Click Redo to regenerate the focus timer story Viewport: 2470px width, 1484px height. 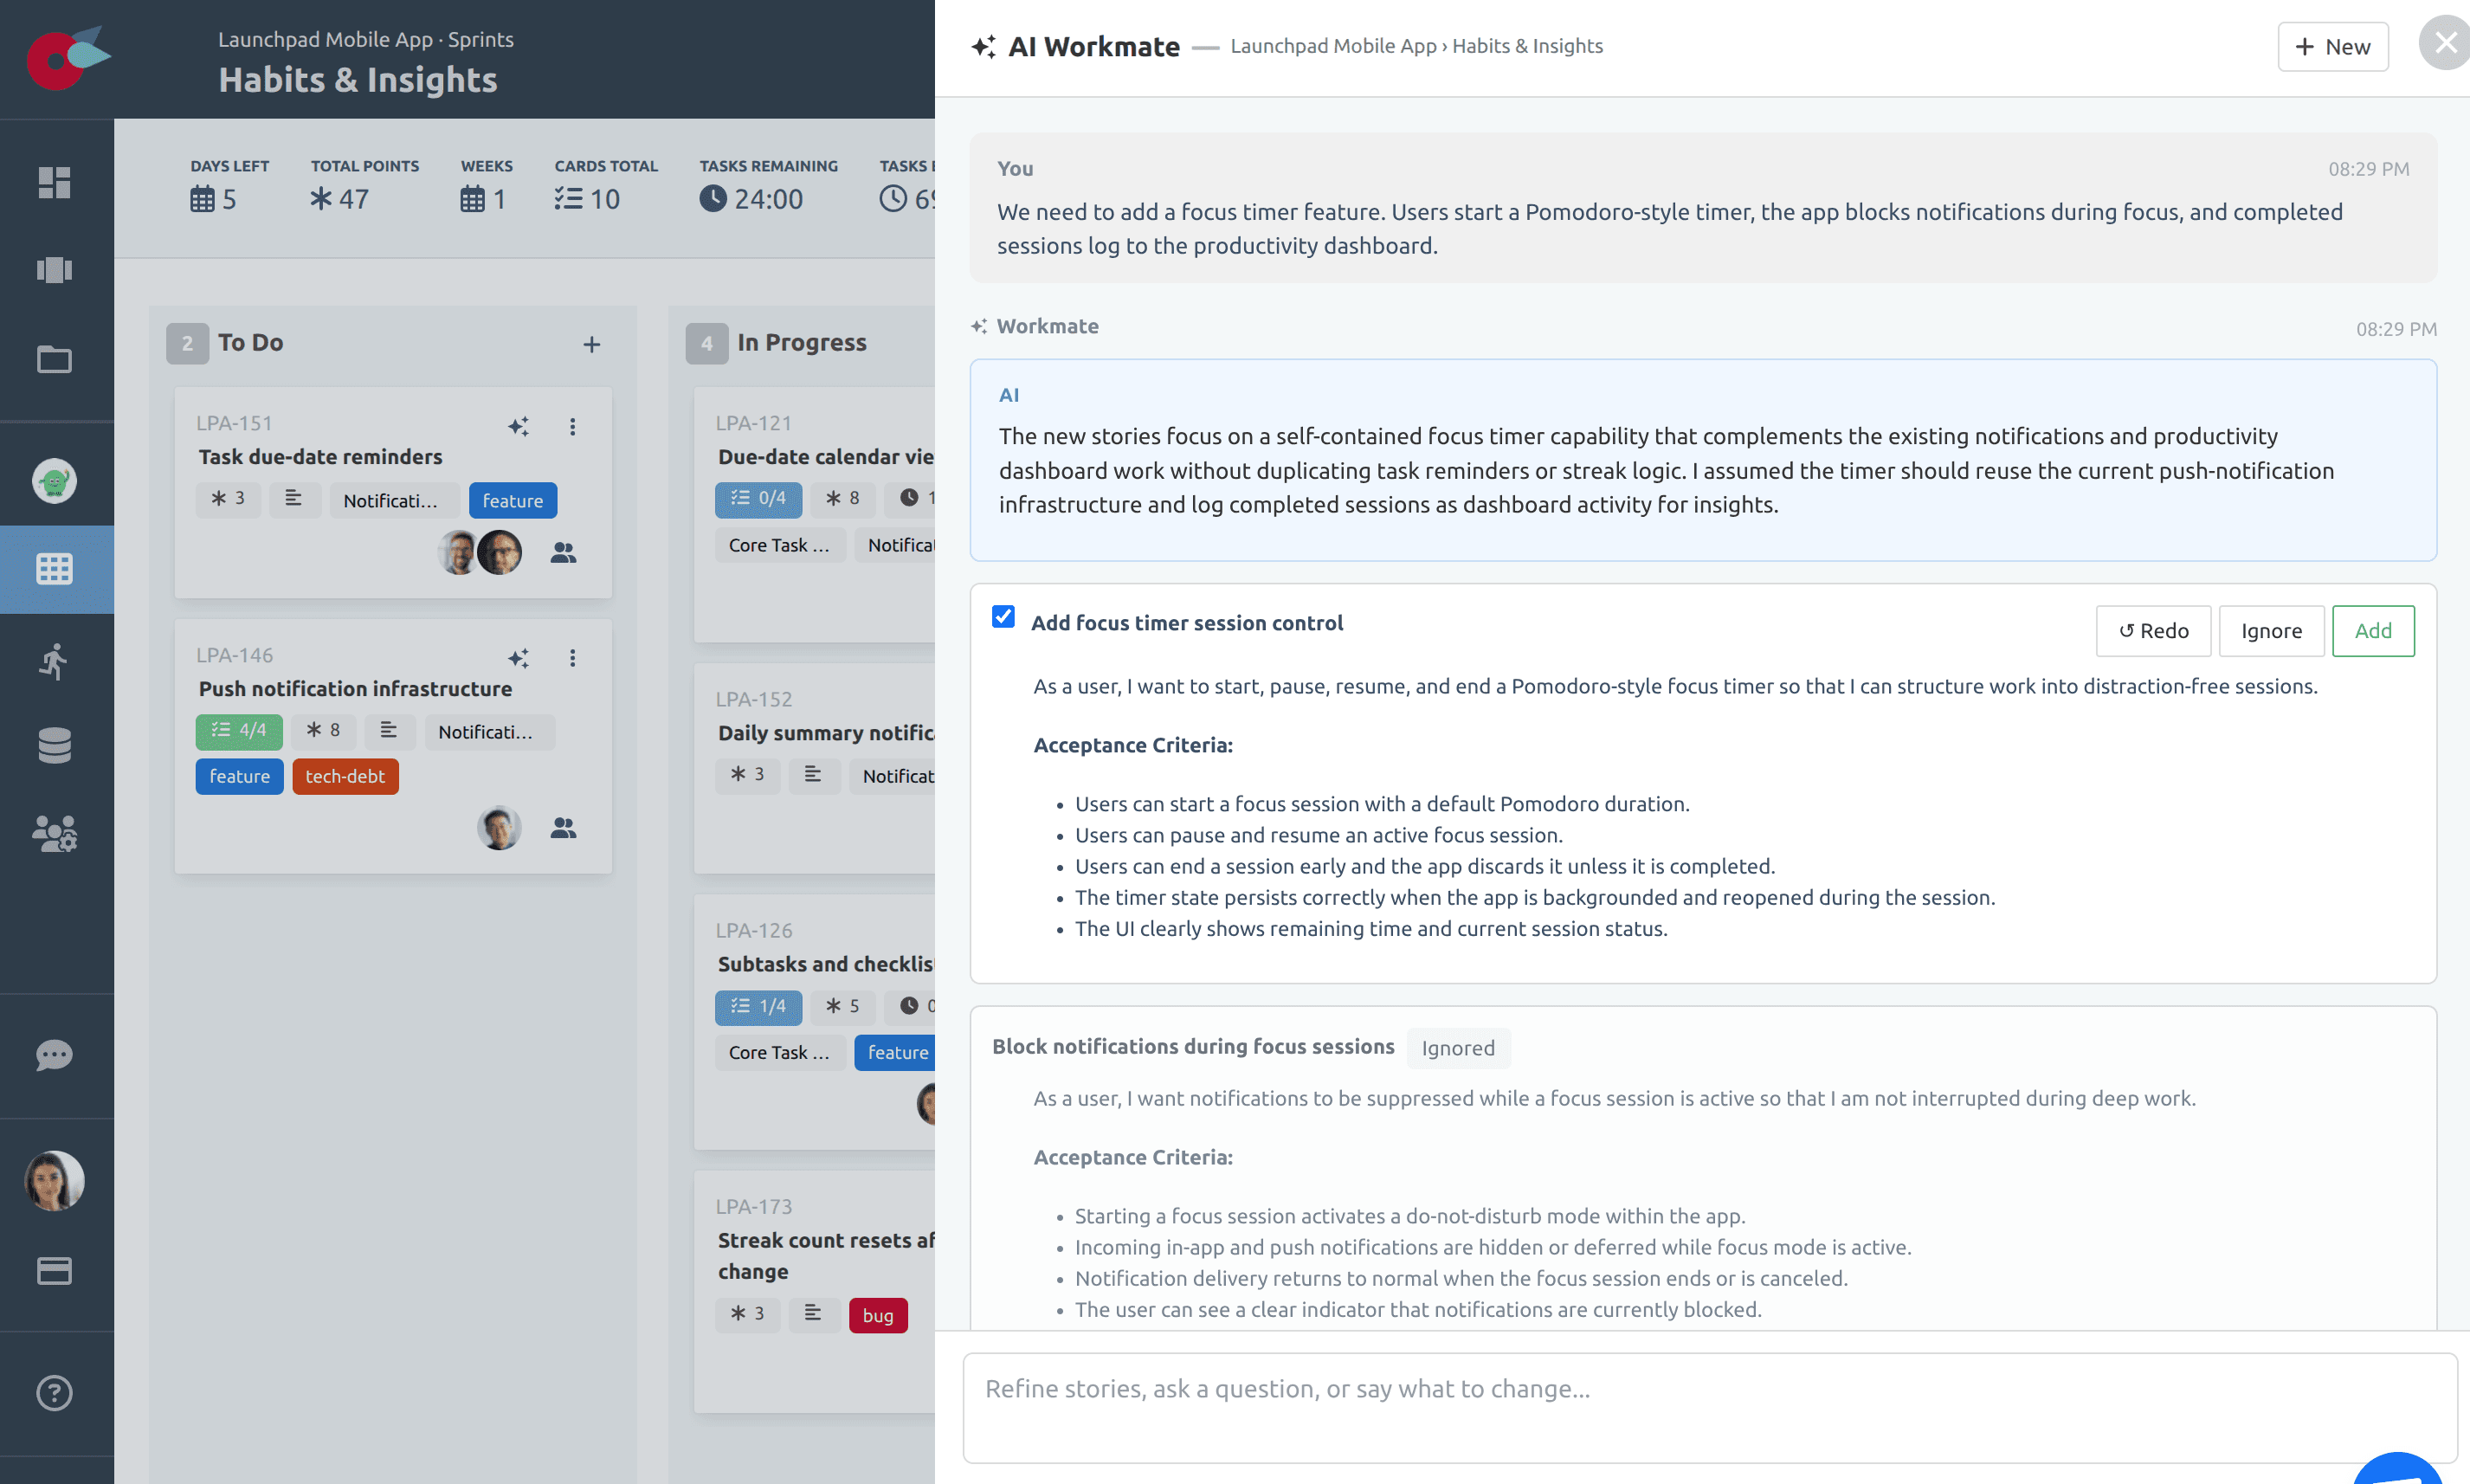2154,631
